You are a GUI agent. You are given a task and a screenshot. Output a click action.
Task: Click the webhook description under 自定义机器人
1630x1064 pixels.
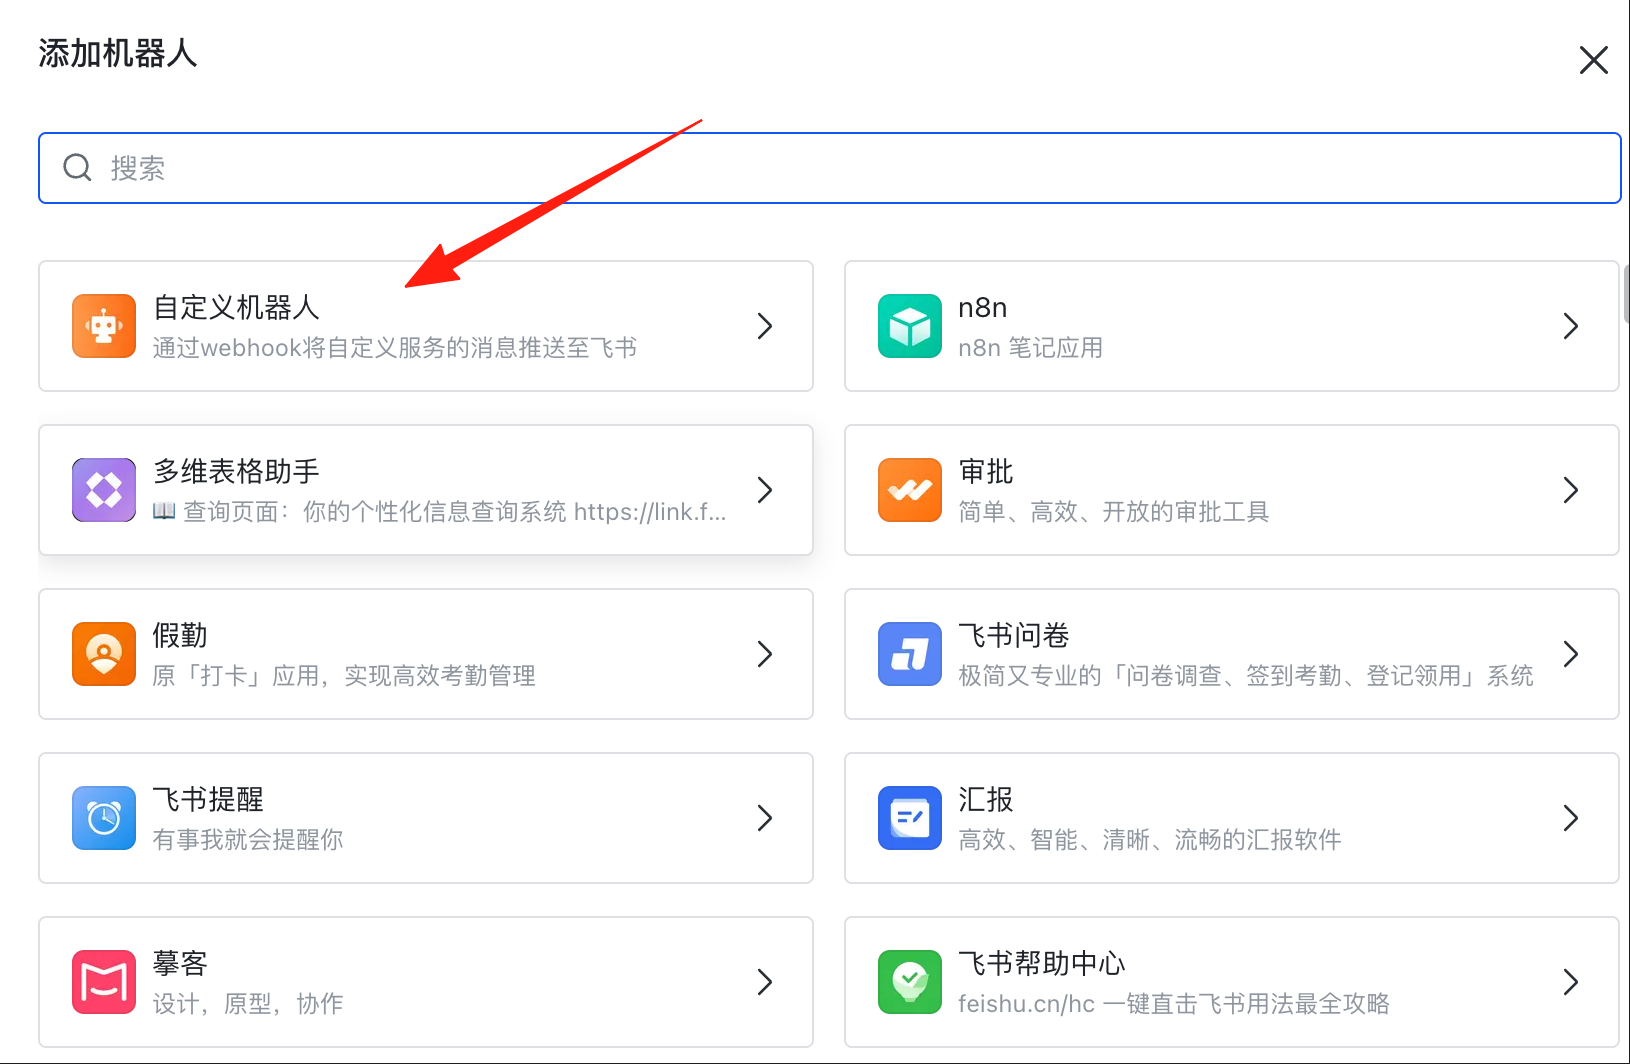click(x=395, y=348)
